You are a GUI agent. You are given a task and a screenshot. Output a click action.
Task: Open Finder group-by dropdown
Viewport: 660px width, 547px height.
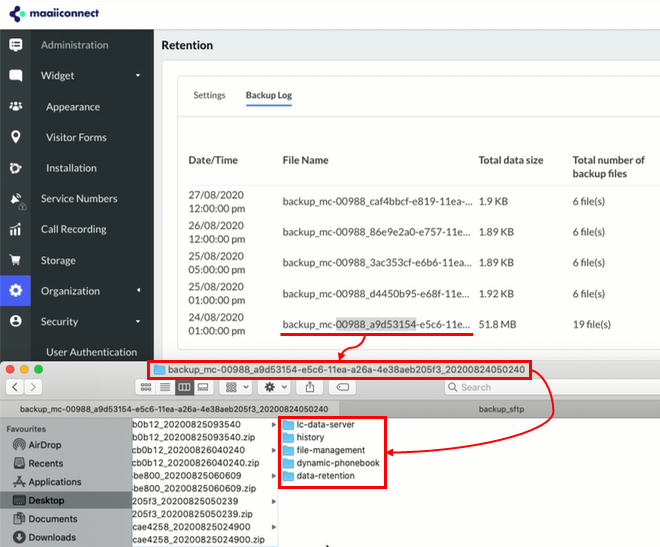[237, 387]
